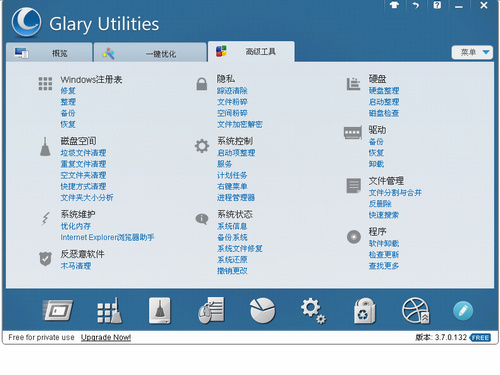The image size is (500, 375).
Task: Open the help question mark icon
Action: [x=437, y=5]
